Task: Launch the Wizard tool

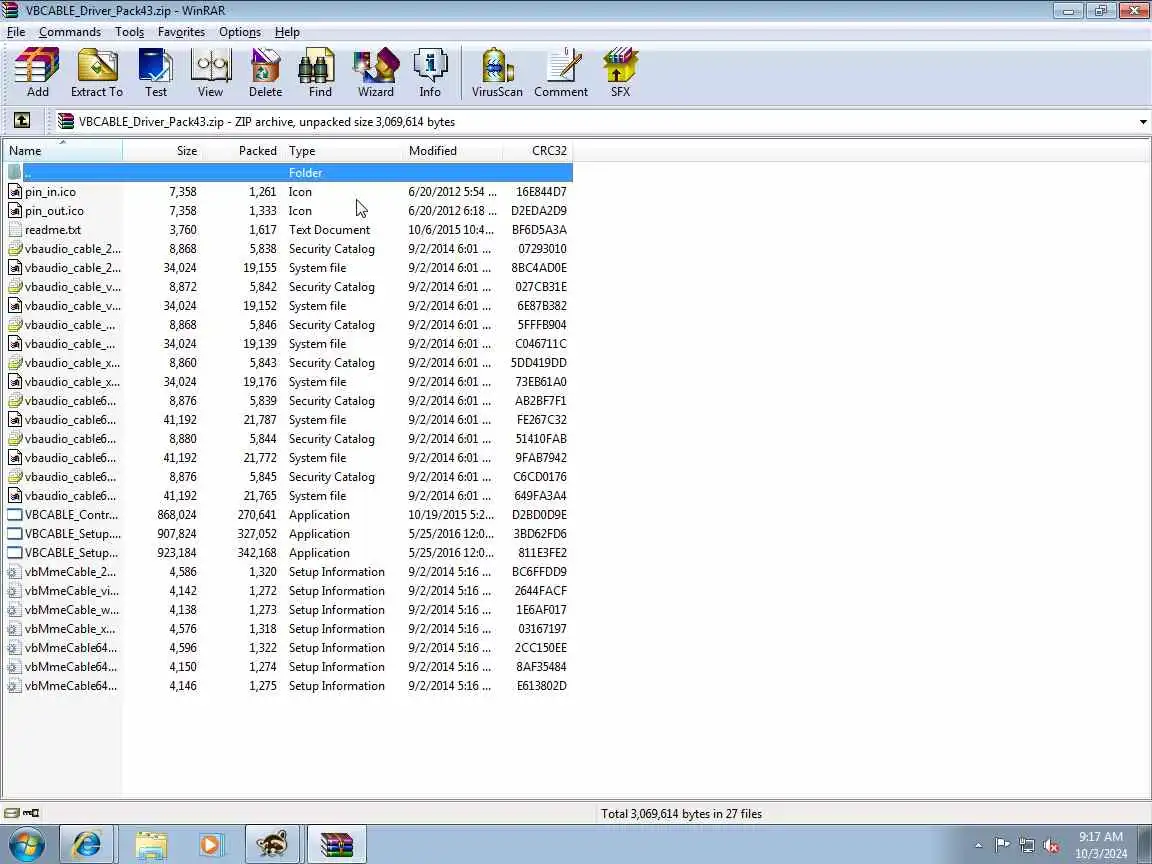Action: [375, 72]
